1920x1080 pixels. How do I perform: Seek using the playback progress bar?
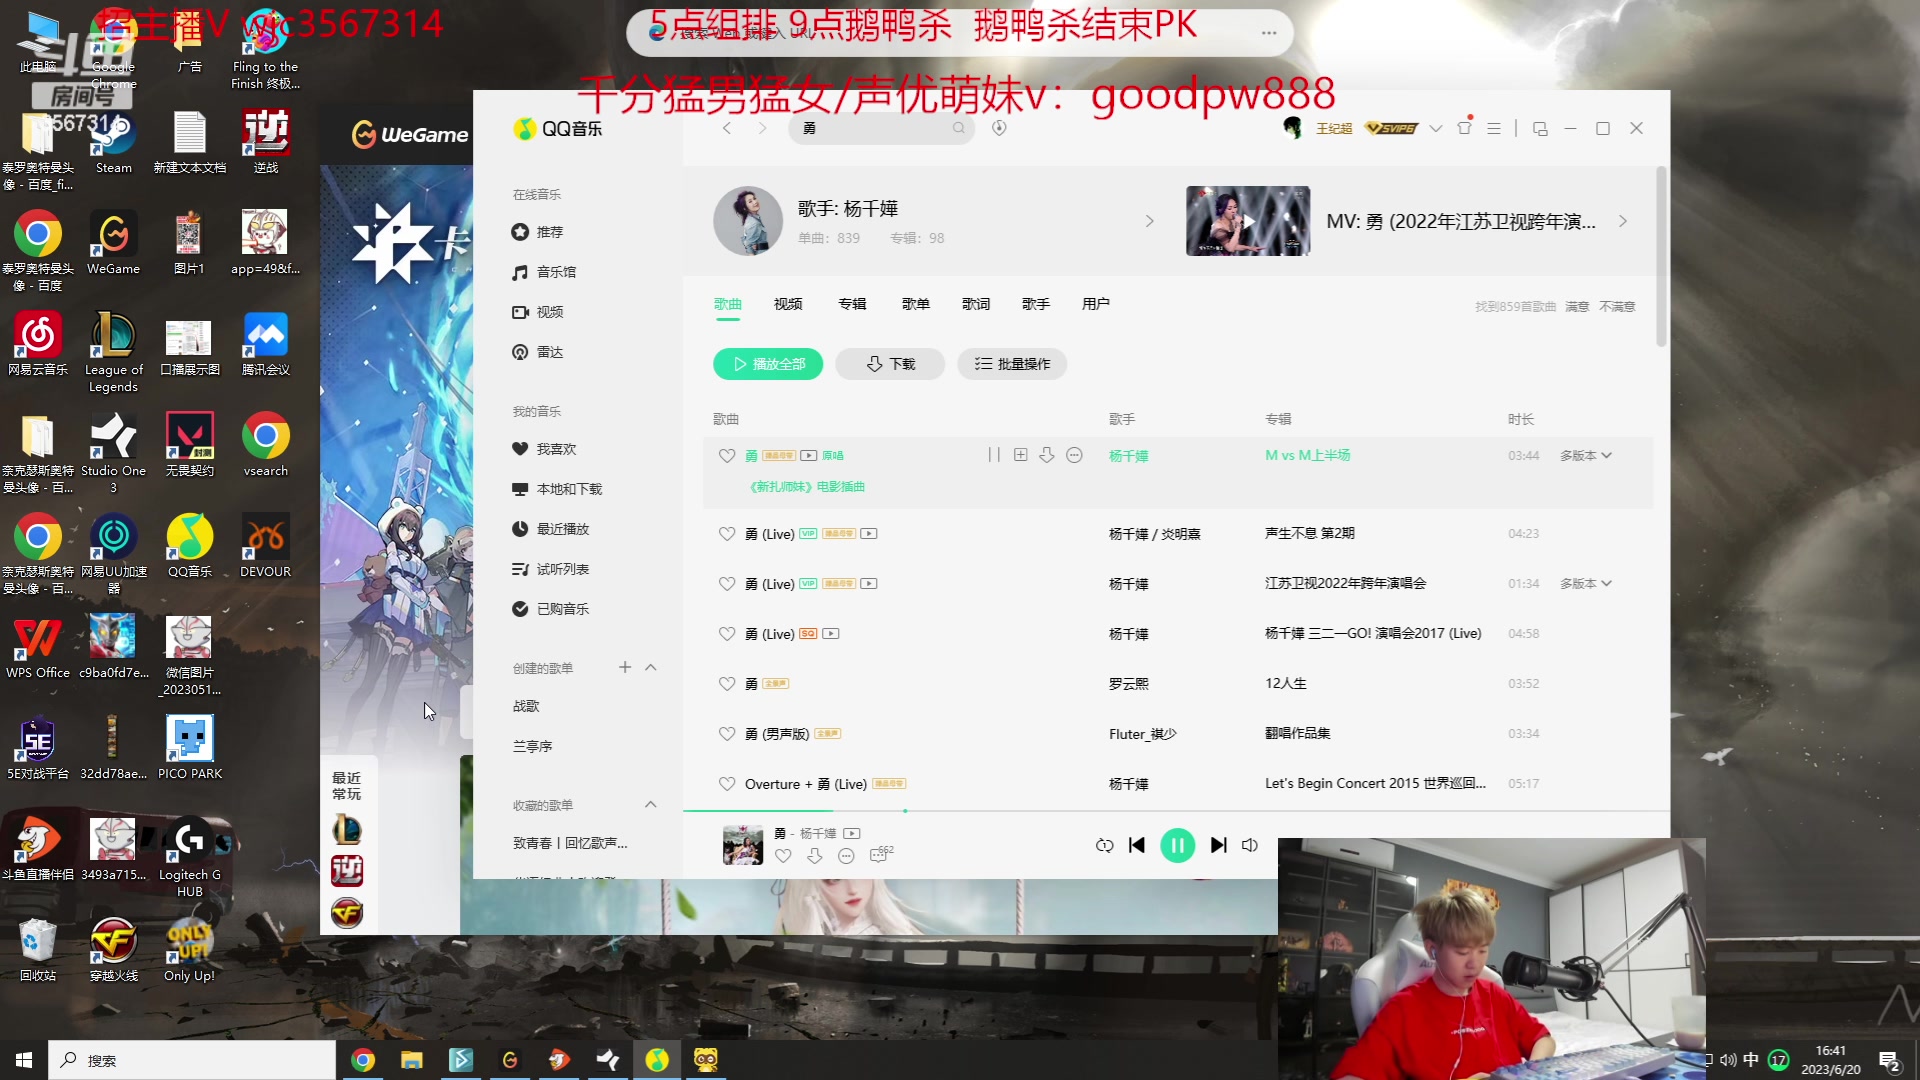[1176, 810]
